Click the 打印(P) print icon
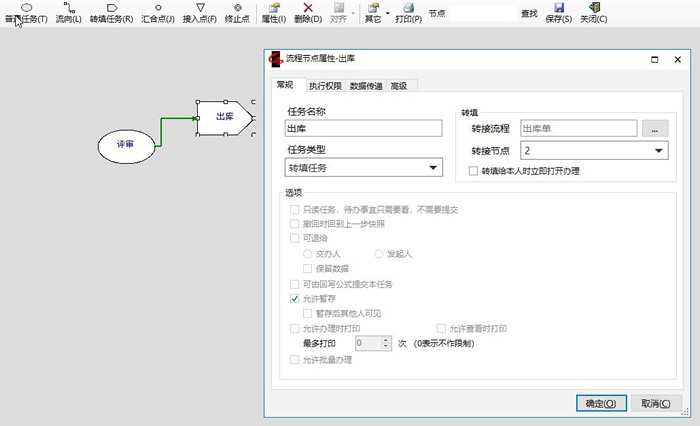Image resolution: width=700 pixels, height=426 pixels. pos(408,13)
